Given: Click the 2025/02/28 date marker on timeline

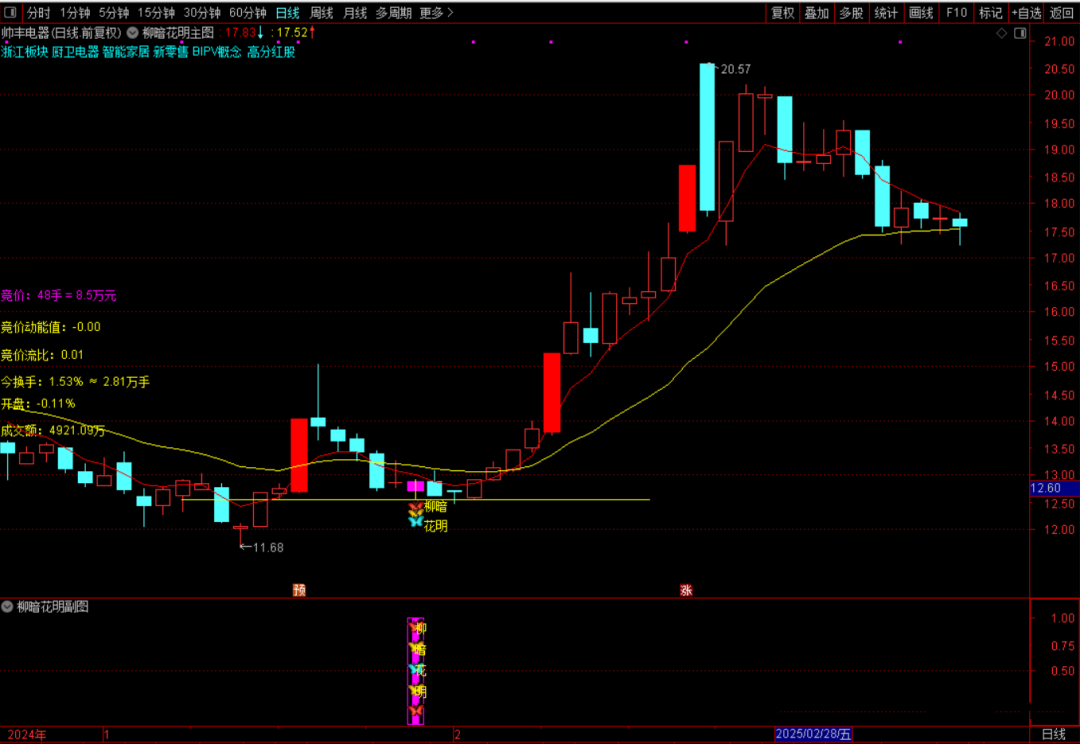Looking at the screenshot, I should tap(816, 735).
